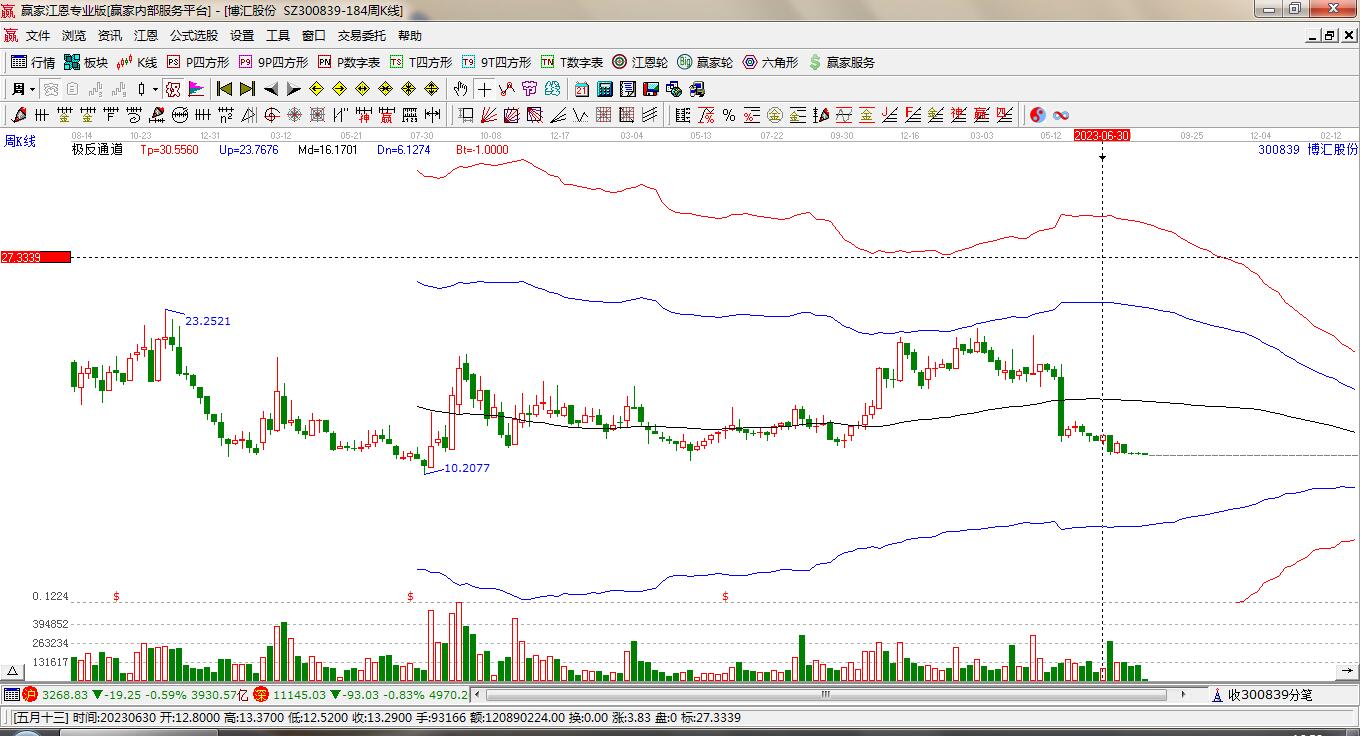Open the candlestick style dropdown arrow
Image resolution: width=1360 pixels, height=736 pixels.
pos(155,89)
